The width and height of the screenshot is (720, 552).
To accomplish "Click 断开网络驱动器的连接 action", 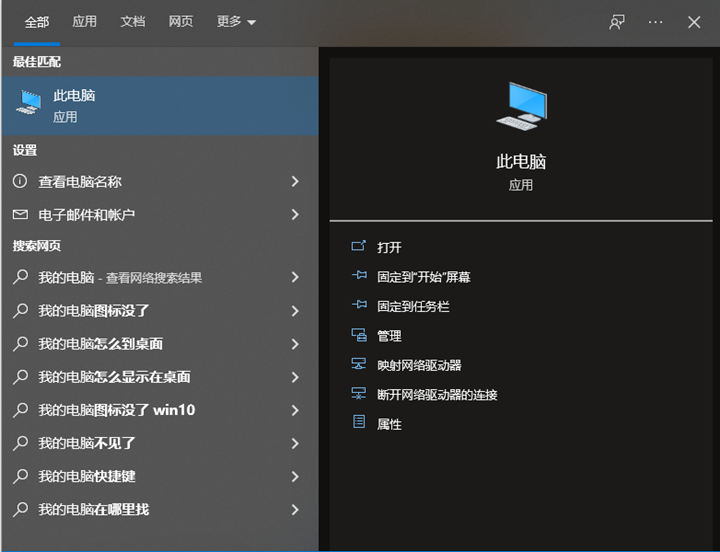I will 437,395.
